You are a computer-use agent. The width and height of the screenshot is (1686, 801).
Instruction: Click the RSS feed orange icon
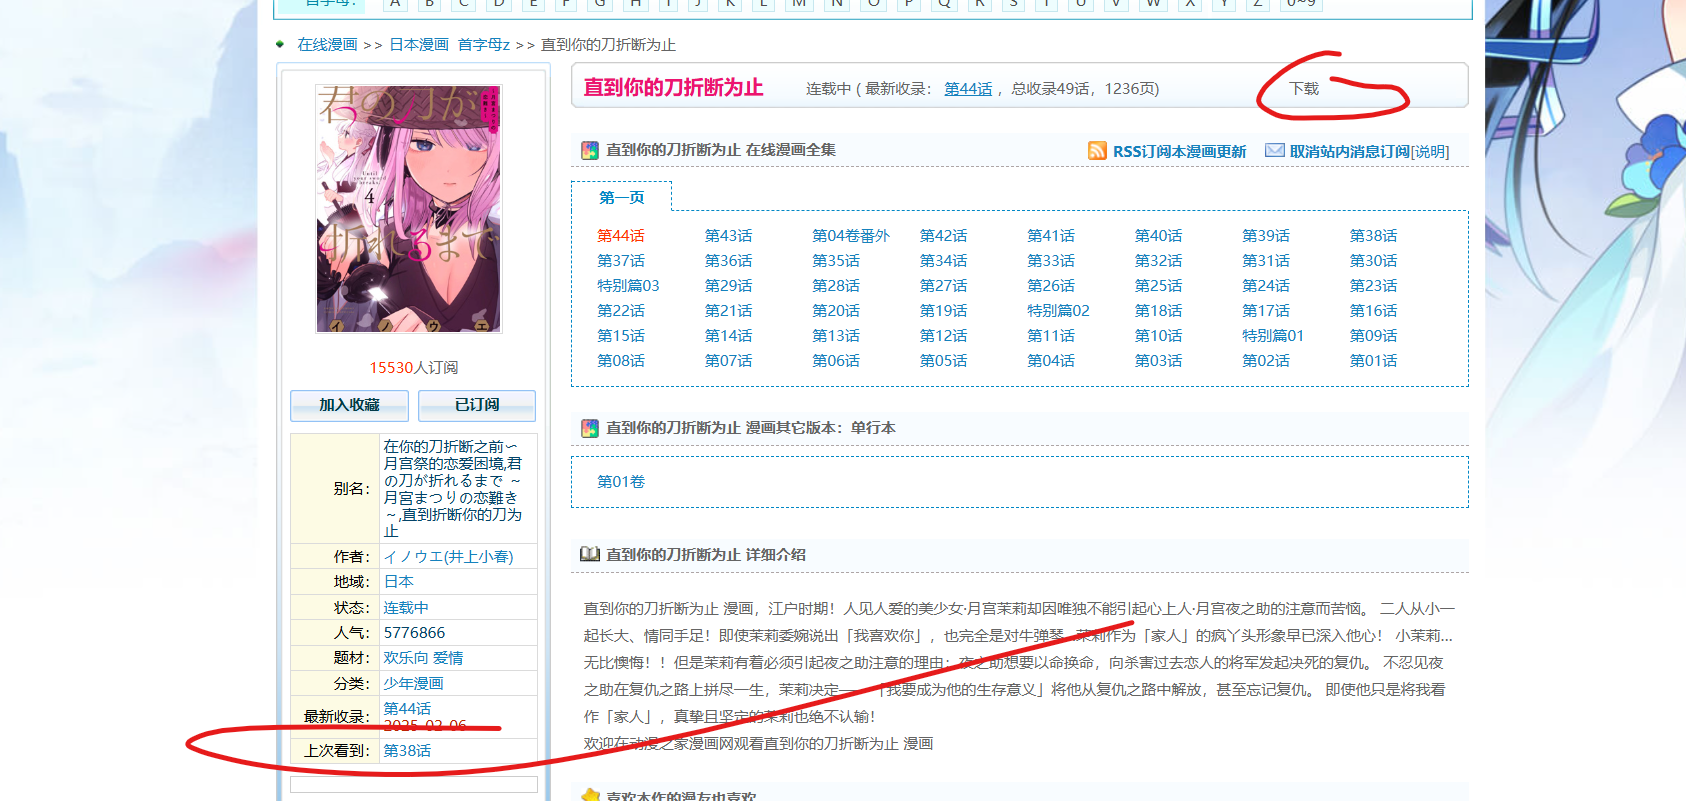point(1097,151)
